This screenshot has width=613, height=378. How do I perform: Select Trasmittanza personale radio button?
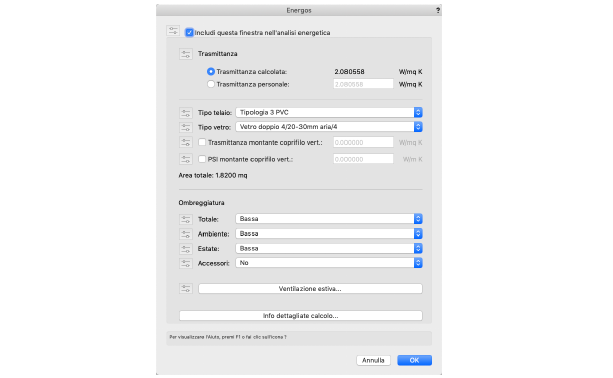pyautogui.click(x=211, y=84)
